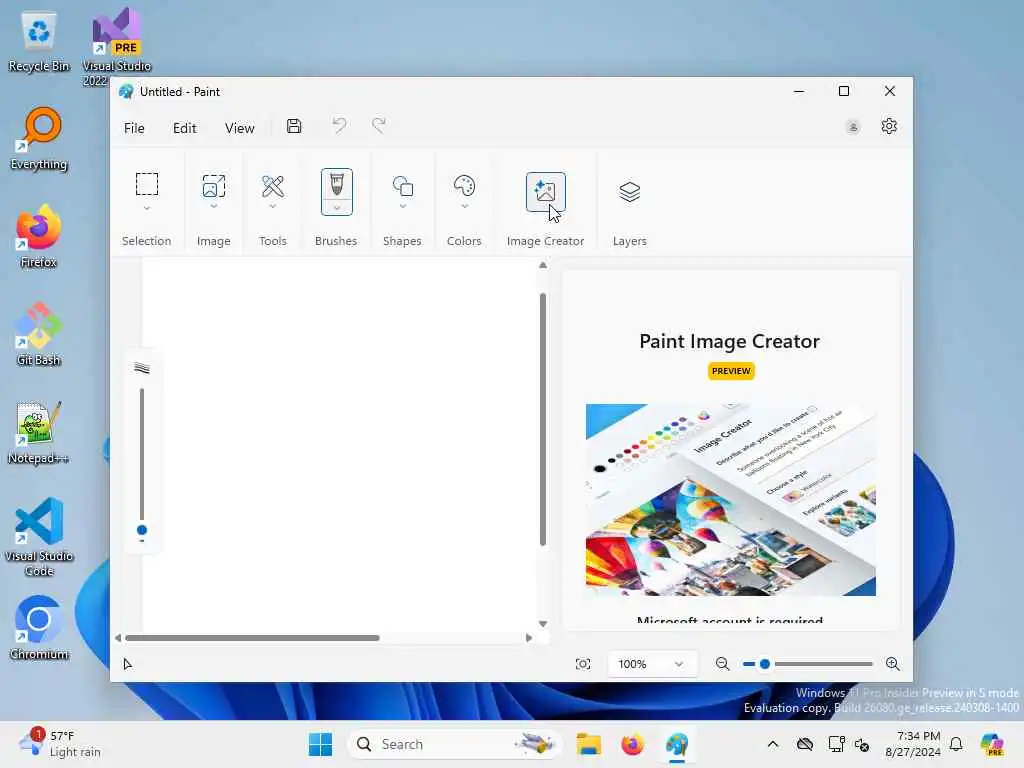Select the Git Bash desktop icon
Viewport: 1024px width, 768px height.
[39, 334]
